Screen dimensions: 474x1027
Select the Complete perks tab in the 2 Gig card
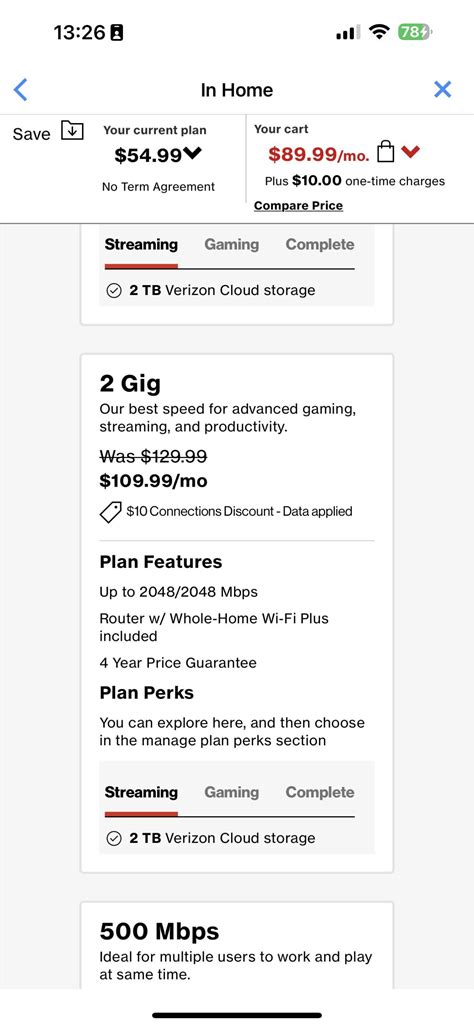[x=320, y=793]
